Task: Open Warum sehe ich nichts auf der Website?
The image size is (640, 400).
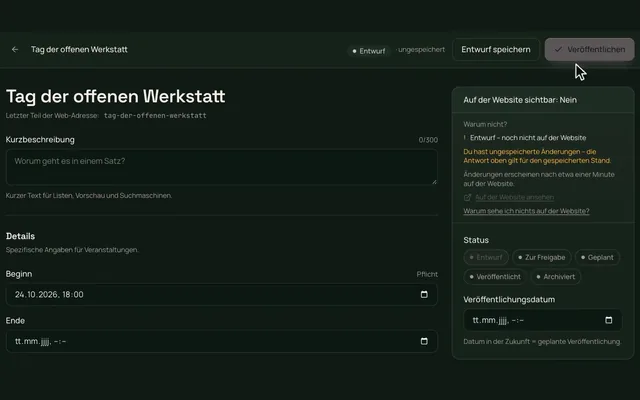Action: click(x=526, y=211)
